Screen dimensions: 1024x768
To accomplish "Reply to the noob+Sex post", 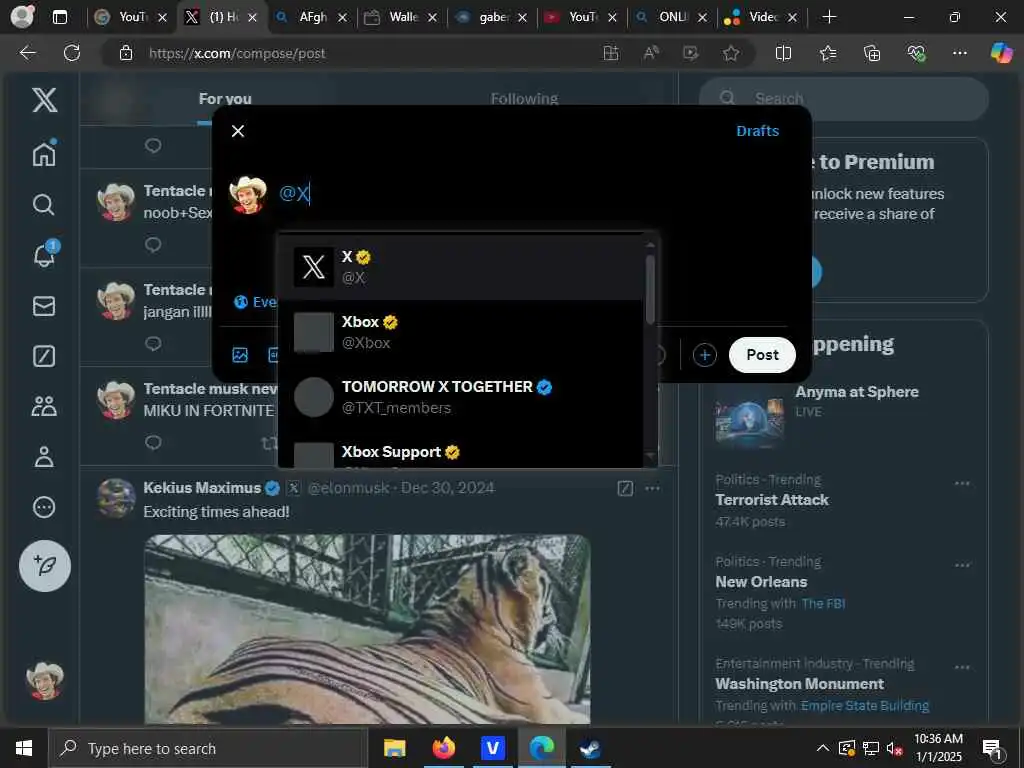I will (153, 245).
